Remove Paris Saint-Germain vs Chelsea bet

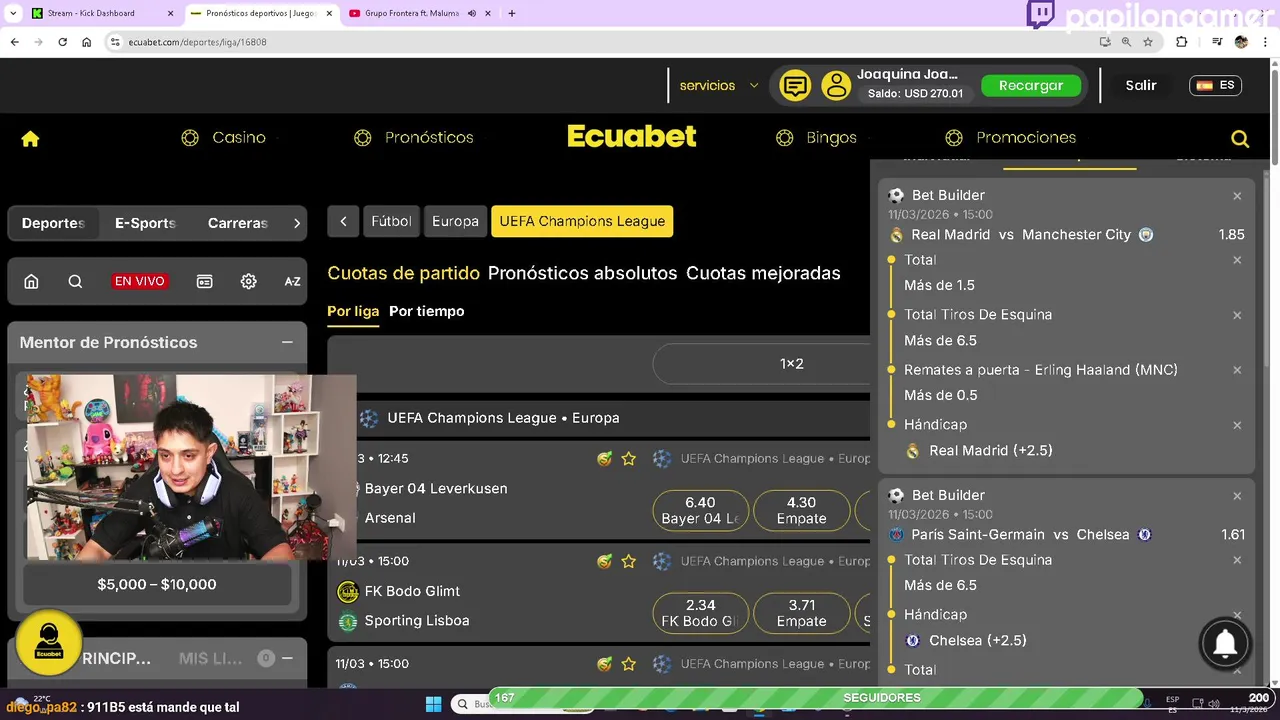click(x=1237, y=496)
